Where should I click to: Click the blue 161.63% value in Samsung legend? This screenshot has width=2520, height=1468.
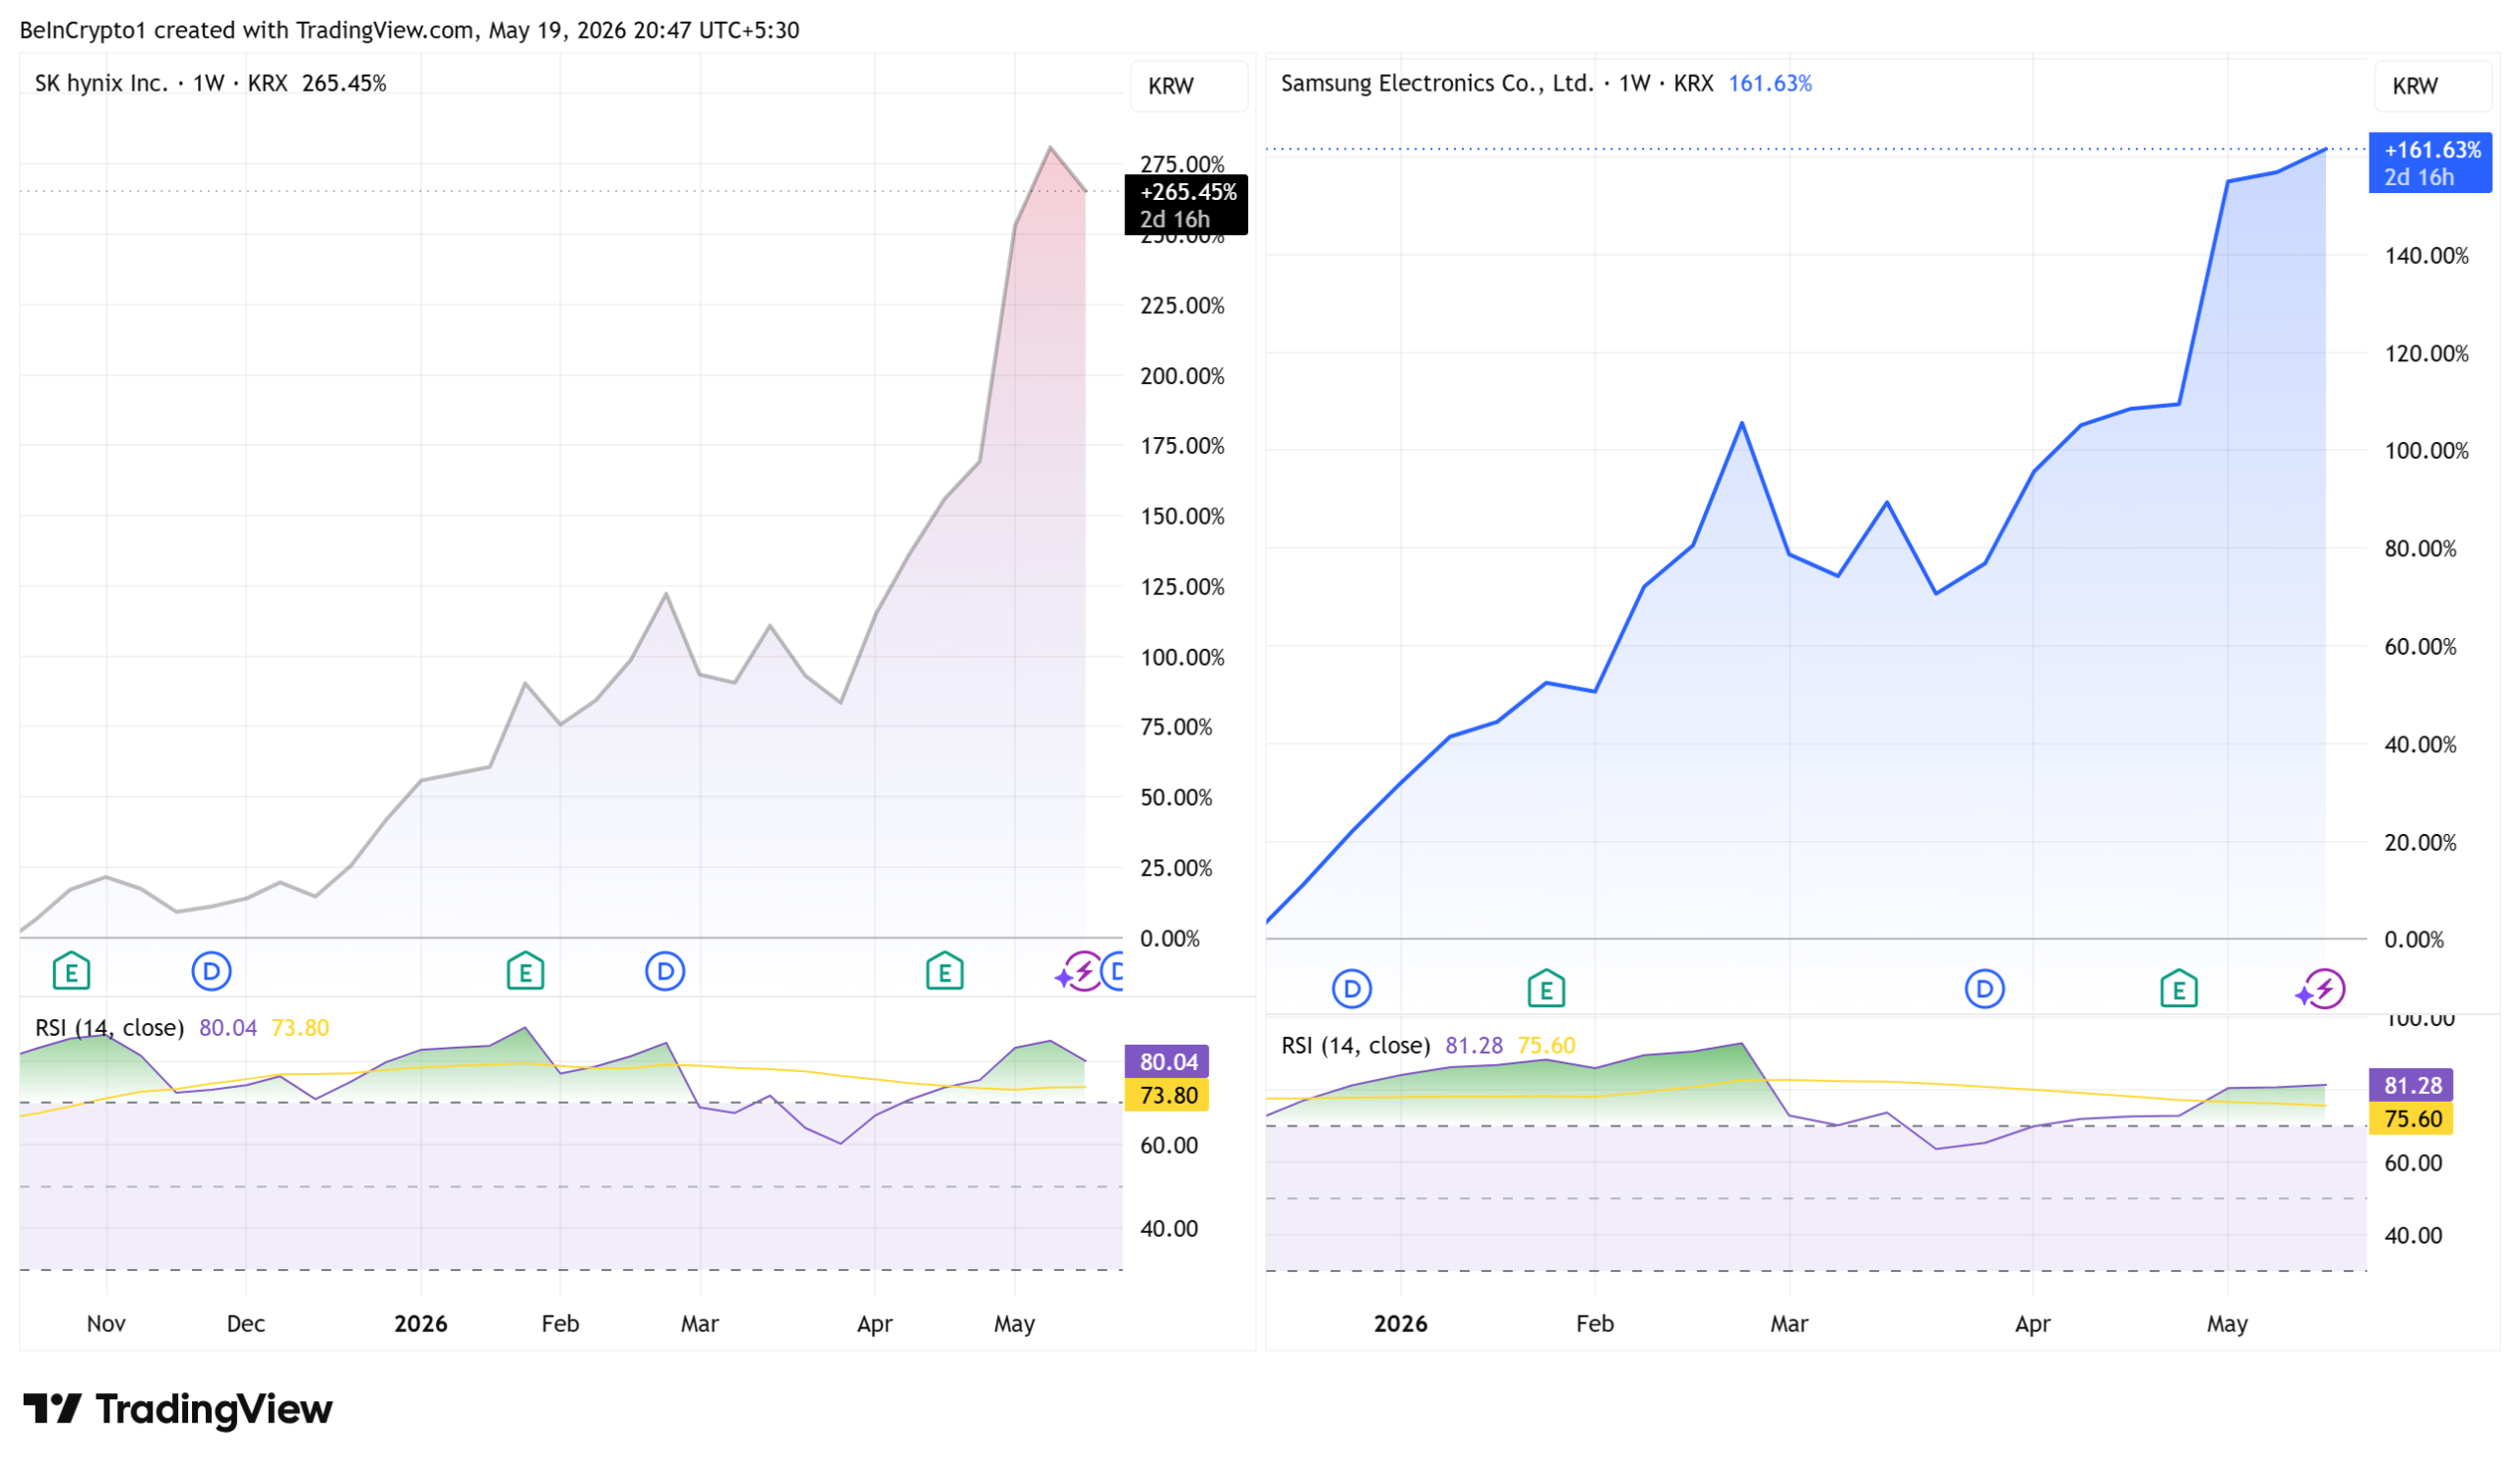[x=1770, y=83]
